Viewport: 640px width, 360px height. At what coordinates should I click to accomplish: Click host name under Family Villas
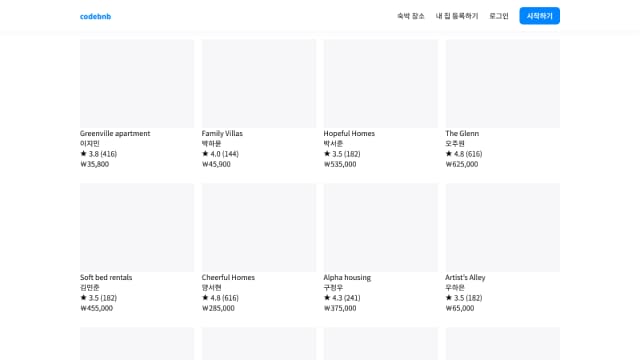click(x=211, y=144)
